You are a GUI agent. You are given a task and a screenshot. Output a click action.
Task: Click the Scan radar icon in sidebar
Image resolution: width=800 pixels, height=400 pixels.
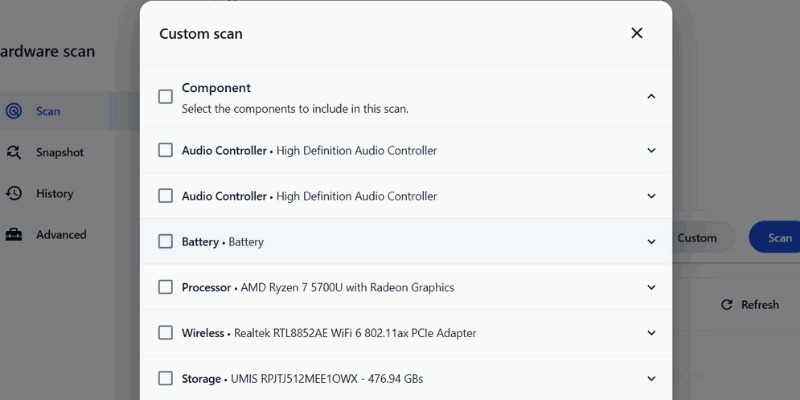[x=14, y=111]
